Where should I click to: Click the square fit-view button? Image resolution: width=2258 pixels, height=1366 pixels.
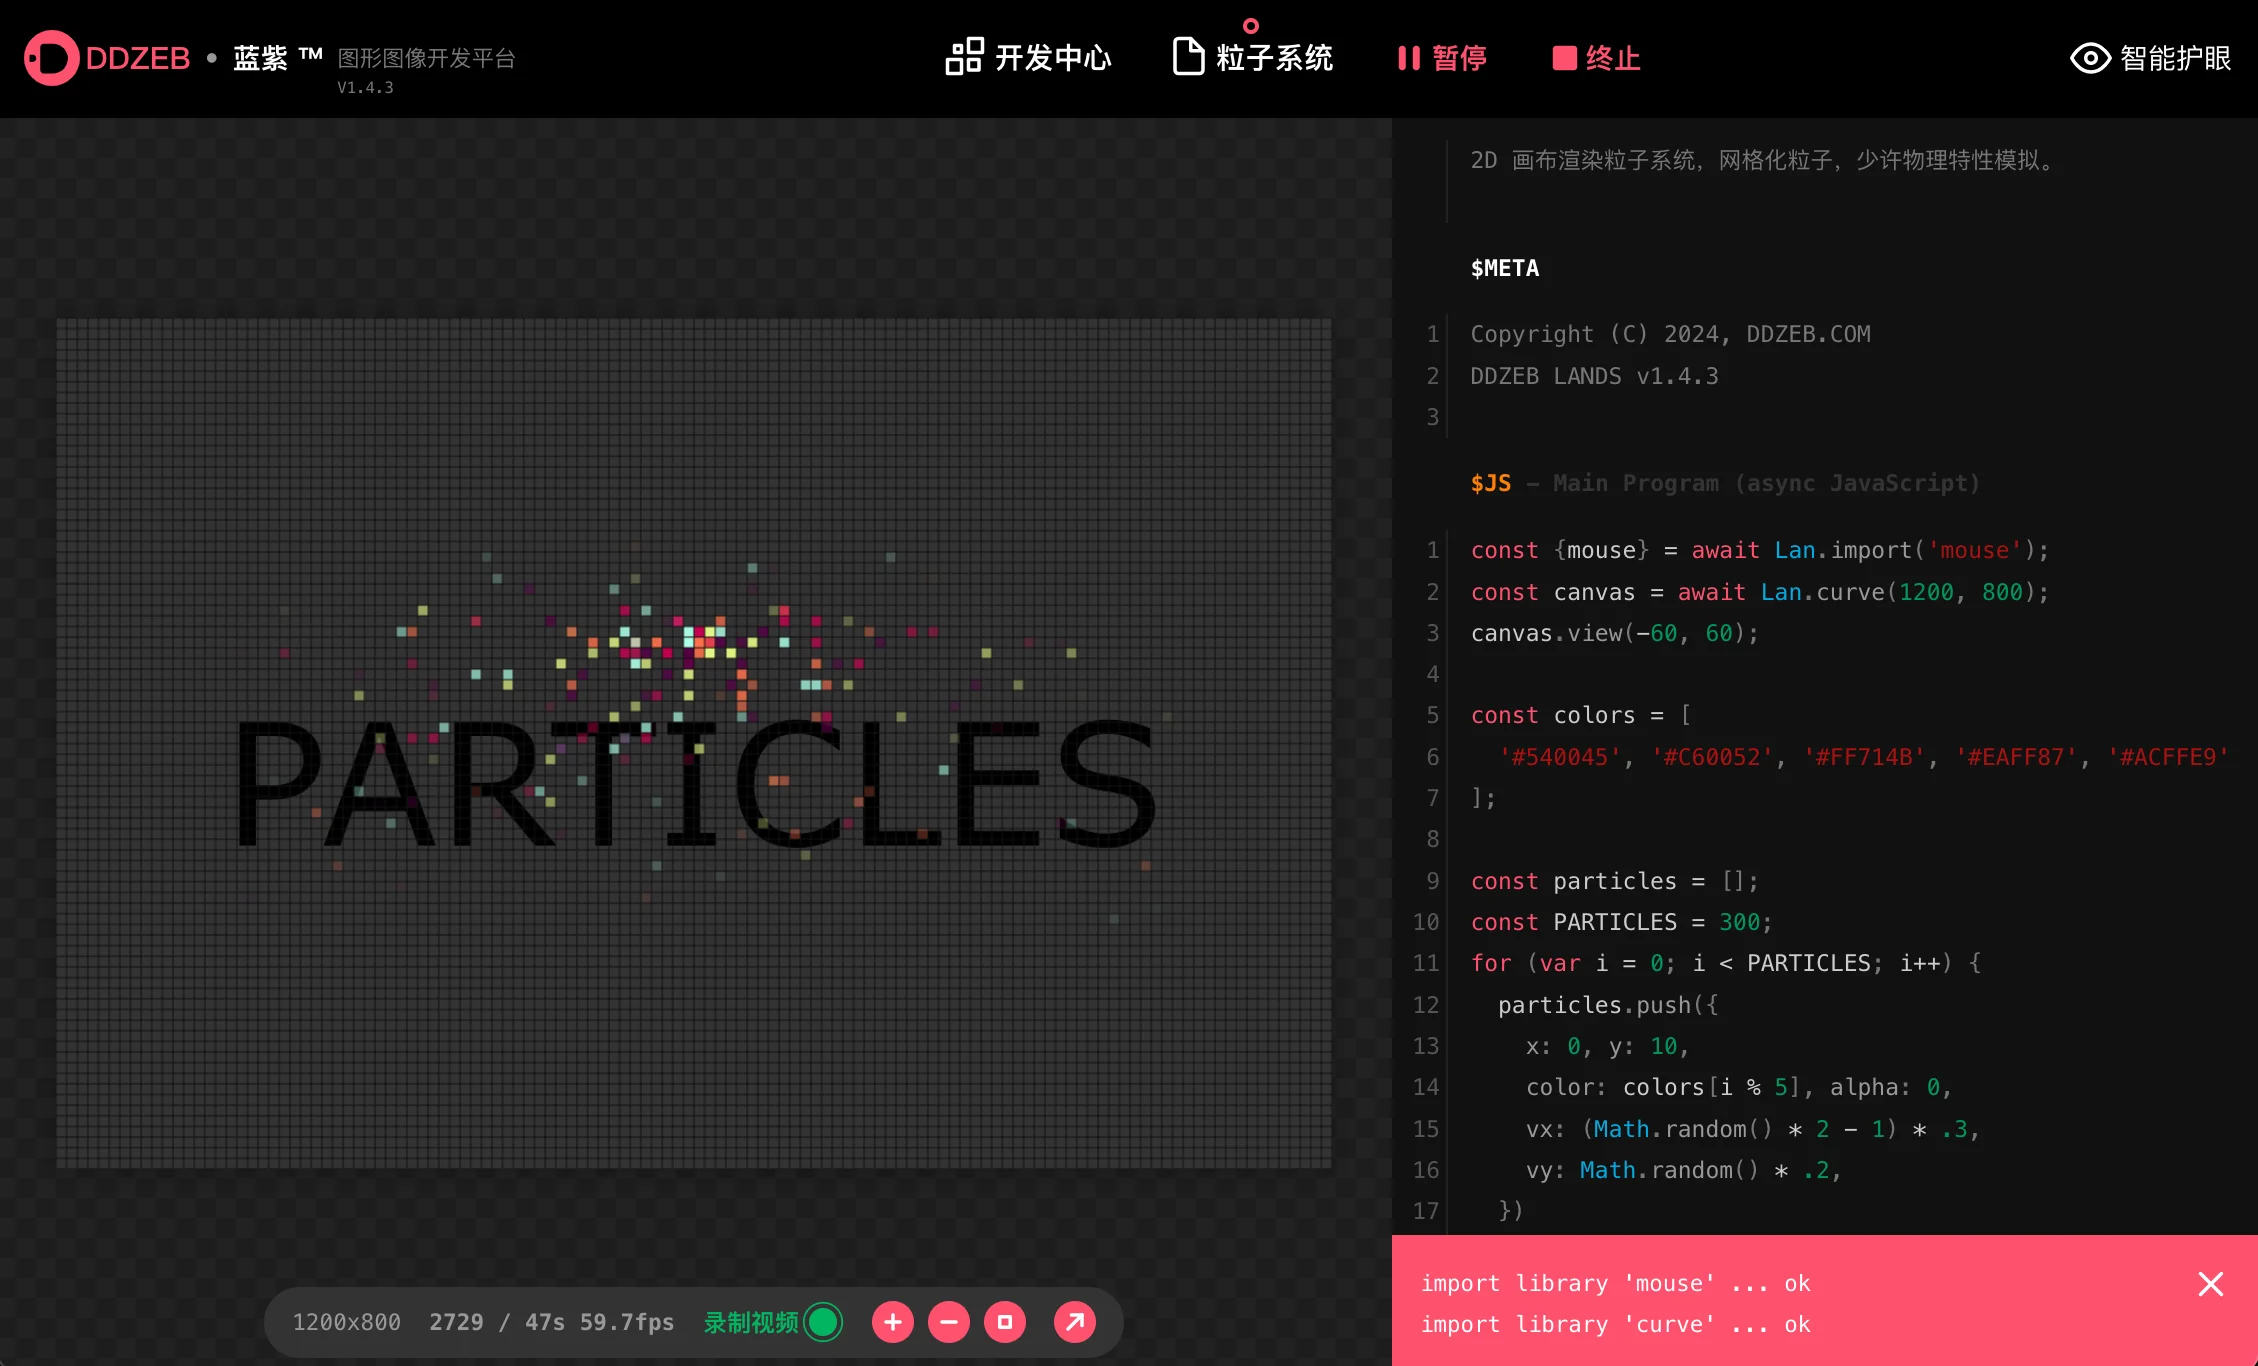click(1005, 1322)
